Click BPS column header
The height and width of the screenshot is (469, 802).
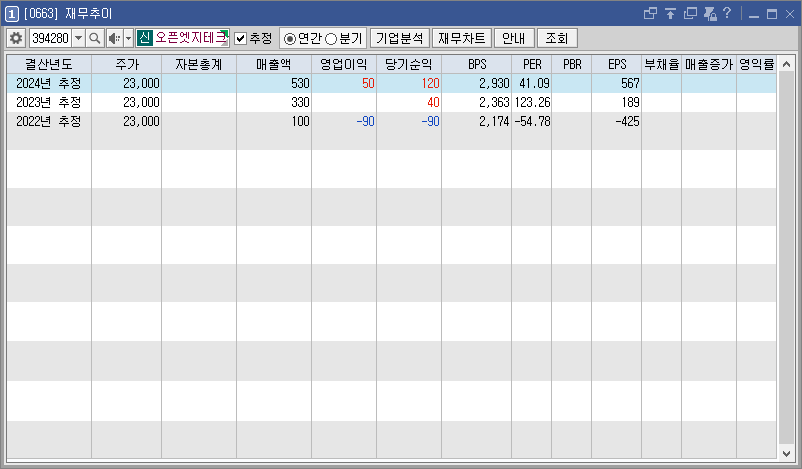[477, 64]
